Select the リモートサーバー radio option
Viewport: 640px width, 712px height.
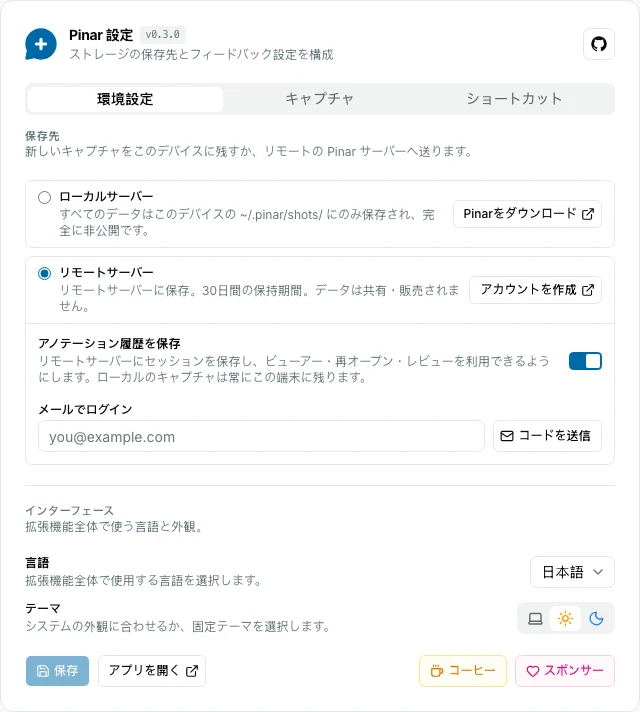point(45,273)
